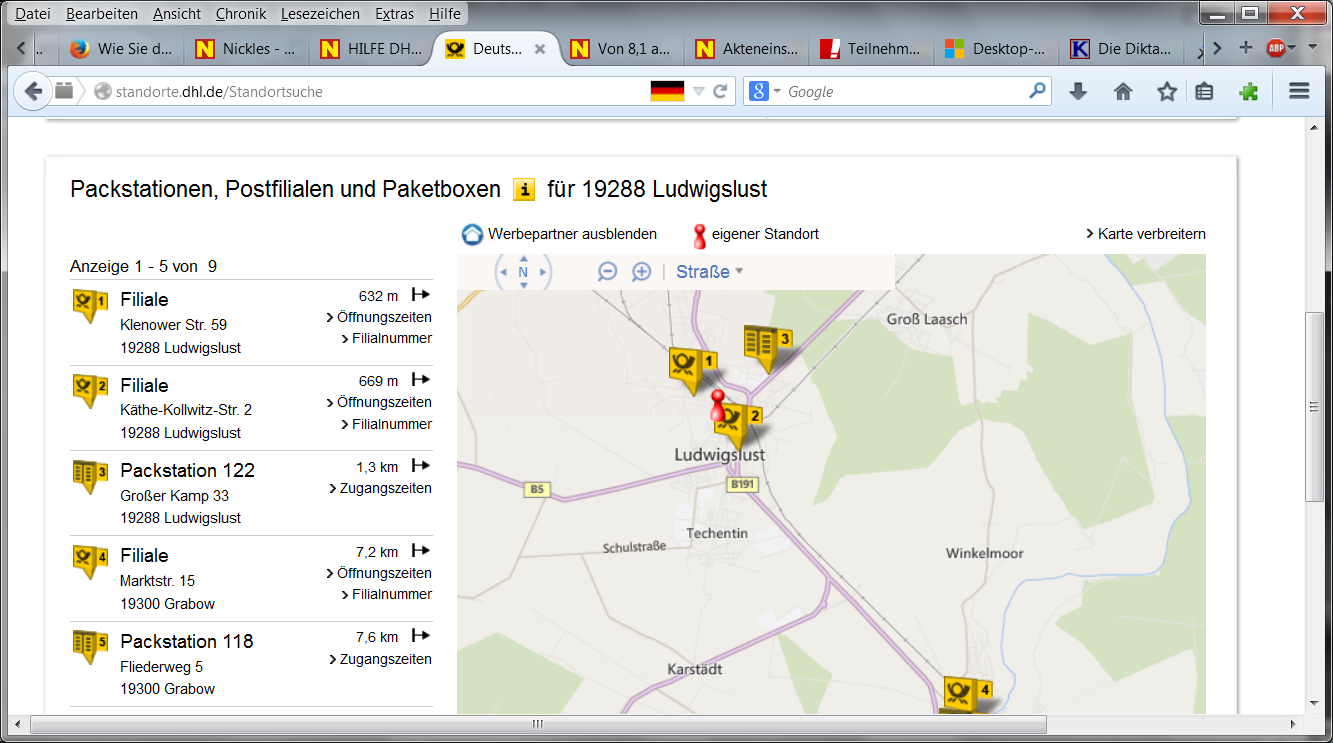Click the map compass north control

[x=523, y=271]
